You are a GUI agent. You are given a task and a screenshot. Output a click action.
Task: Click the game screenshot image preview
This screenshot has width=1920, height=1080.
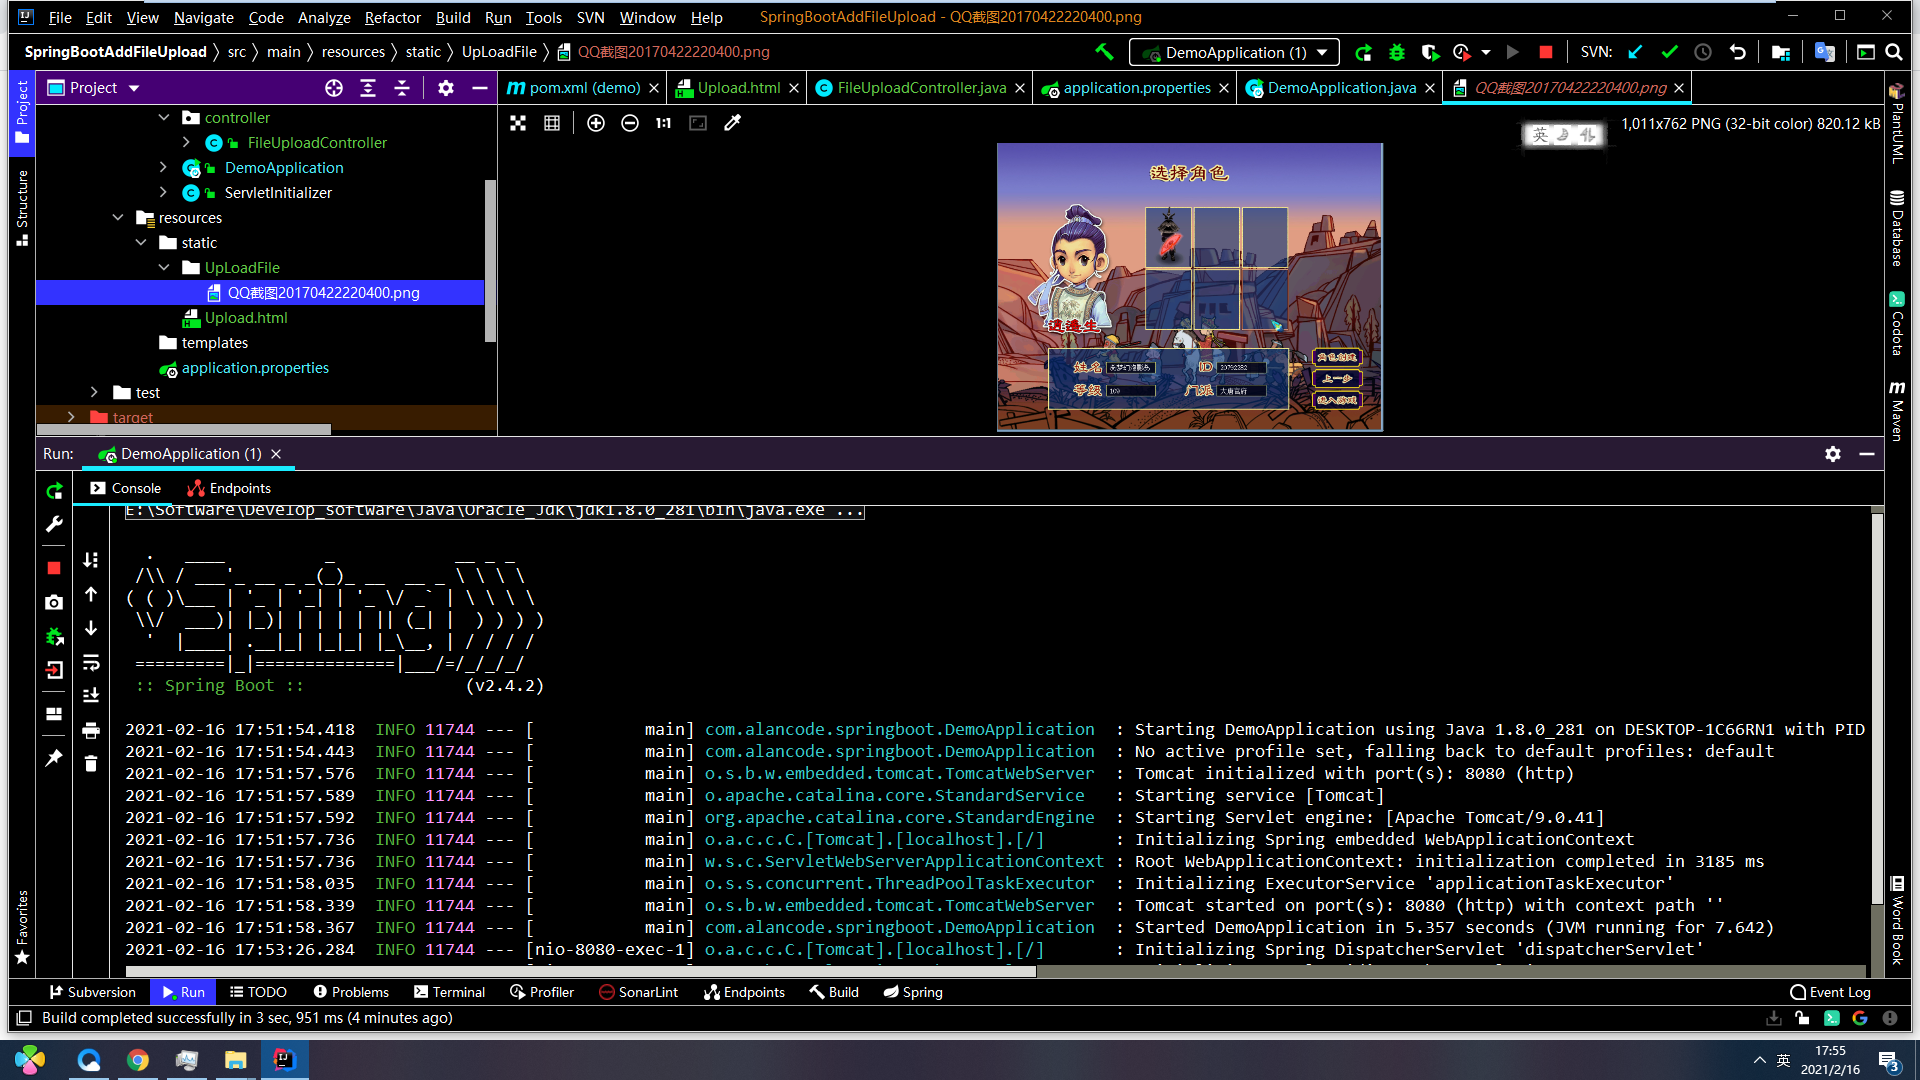(x=1189, y=287)
